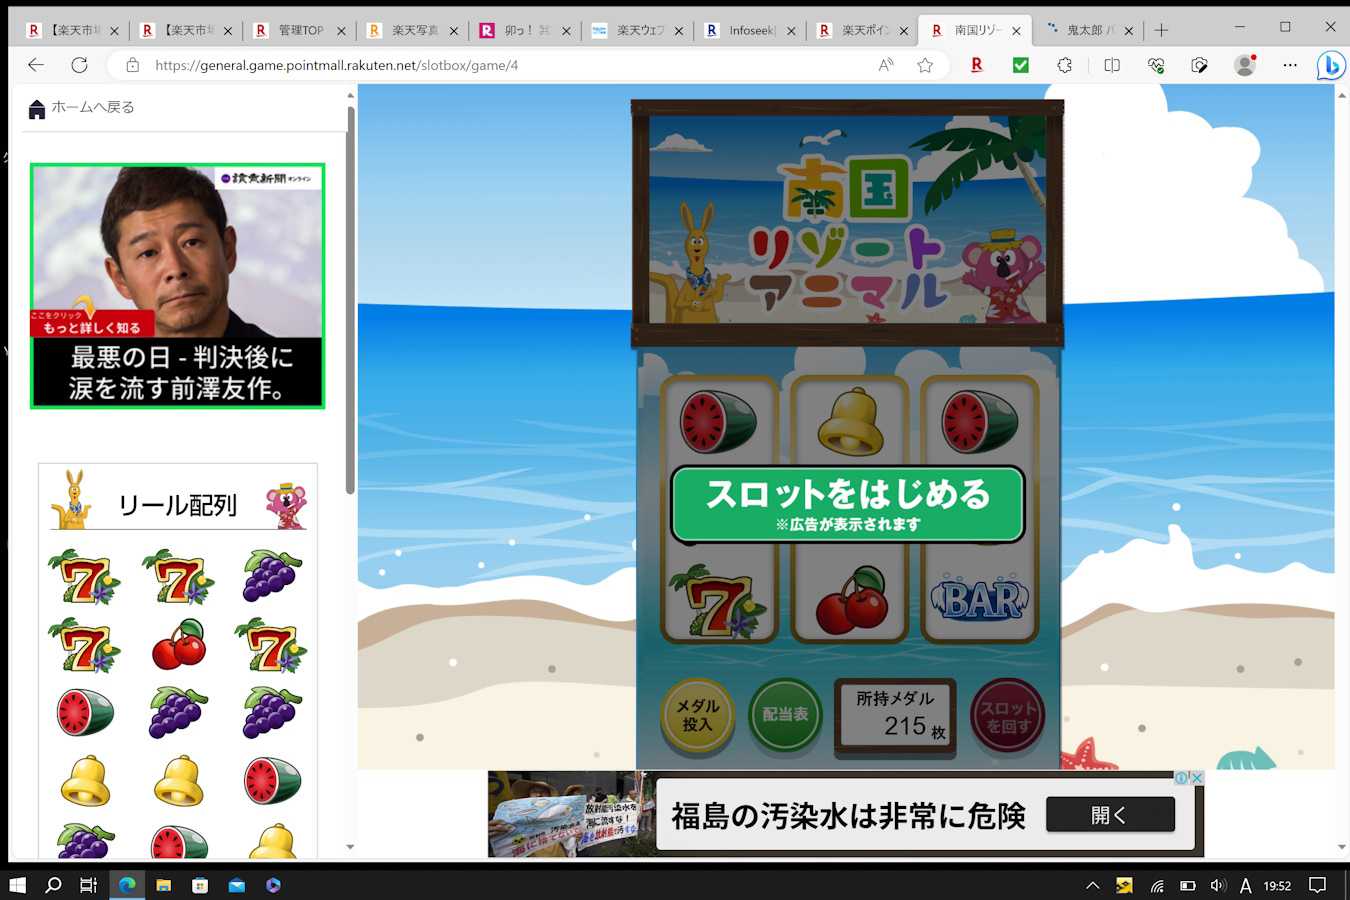Open a new browser tab
This screenshot has height=900, width=1350.
click(x=1161, y=30)
